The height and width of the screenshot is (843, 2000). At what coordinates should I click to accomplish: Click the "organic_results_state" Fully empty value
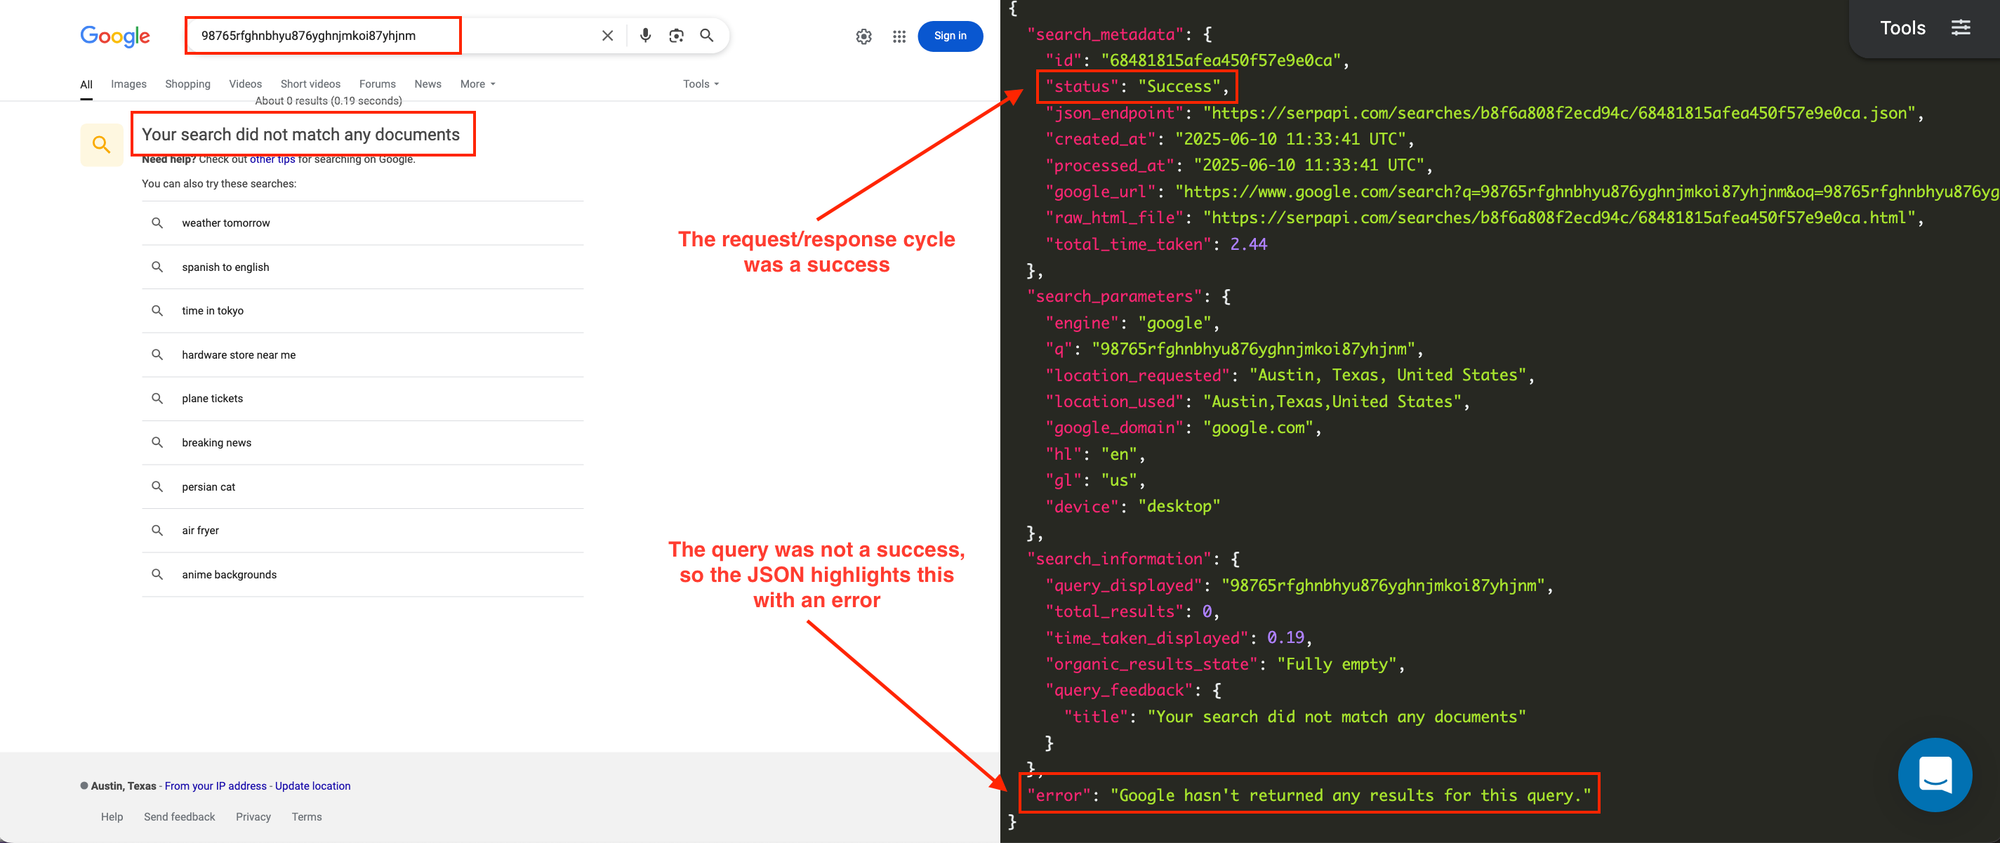pos(1336,664)
